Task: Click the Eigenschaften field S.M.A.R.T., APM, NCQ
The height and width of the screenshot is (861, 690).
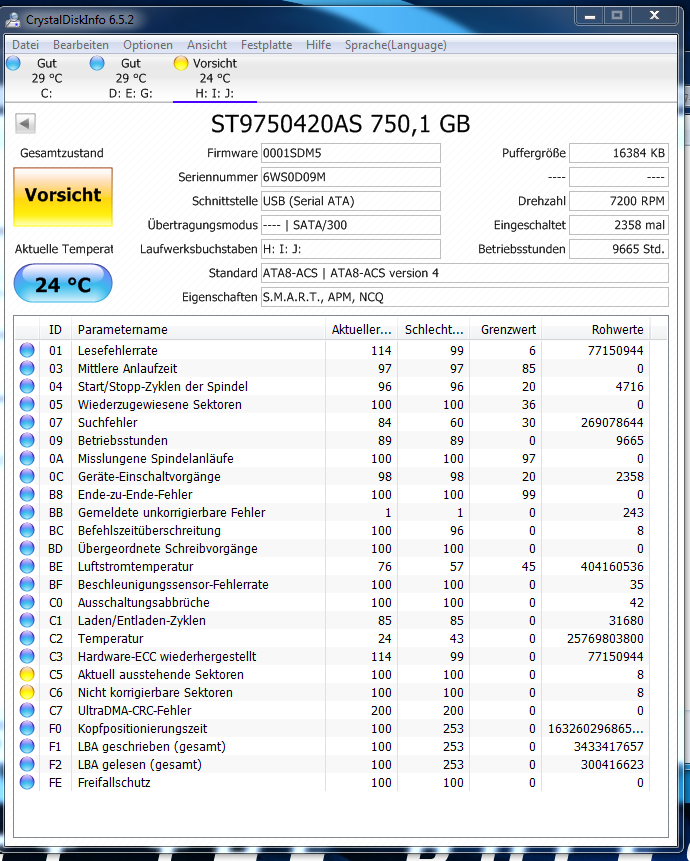Action: 464,297
